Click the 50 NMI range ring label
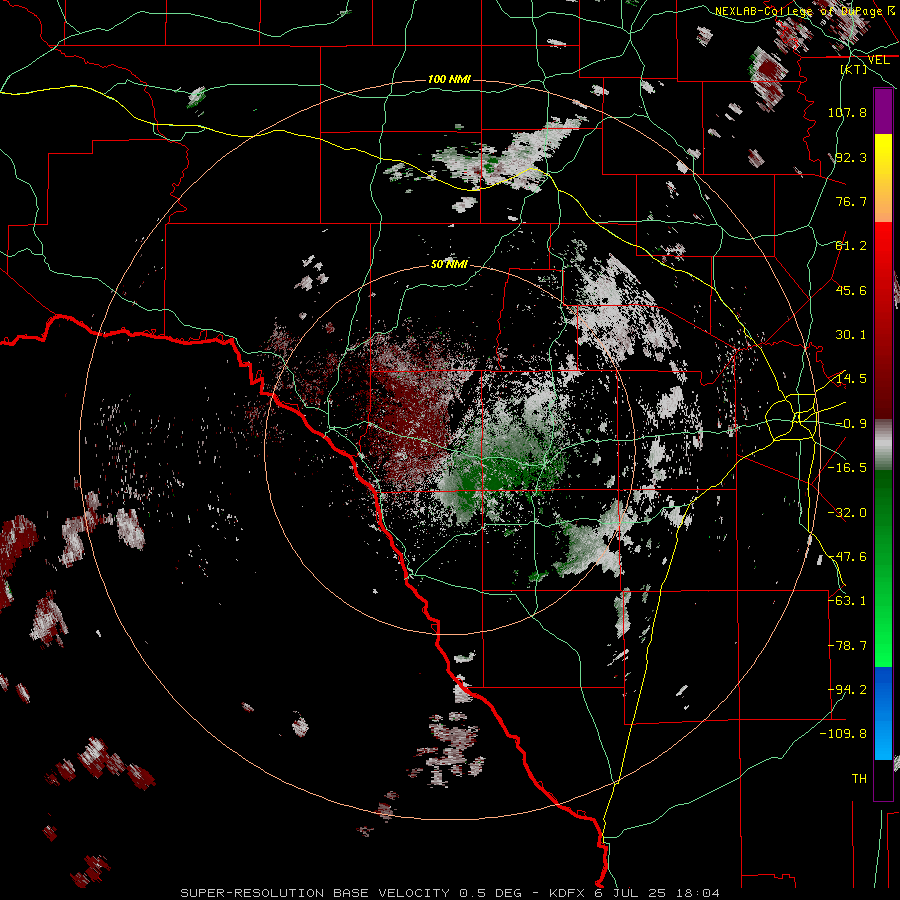 pyautogui.click(x=449, y=265)
